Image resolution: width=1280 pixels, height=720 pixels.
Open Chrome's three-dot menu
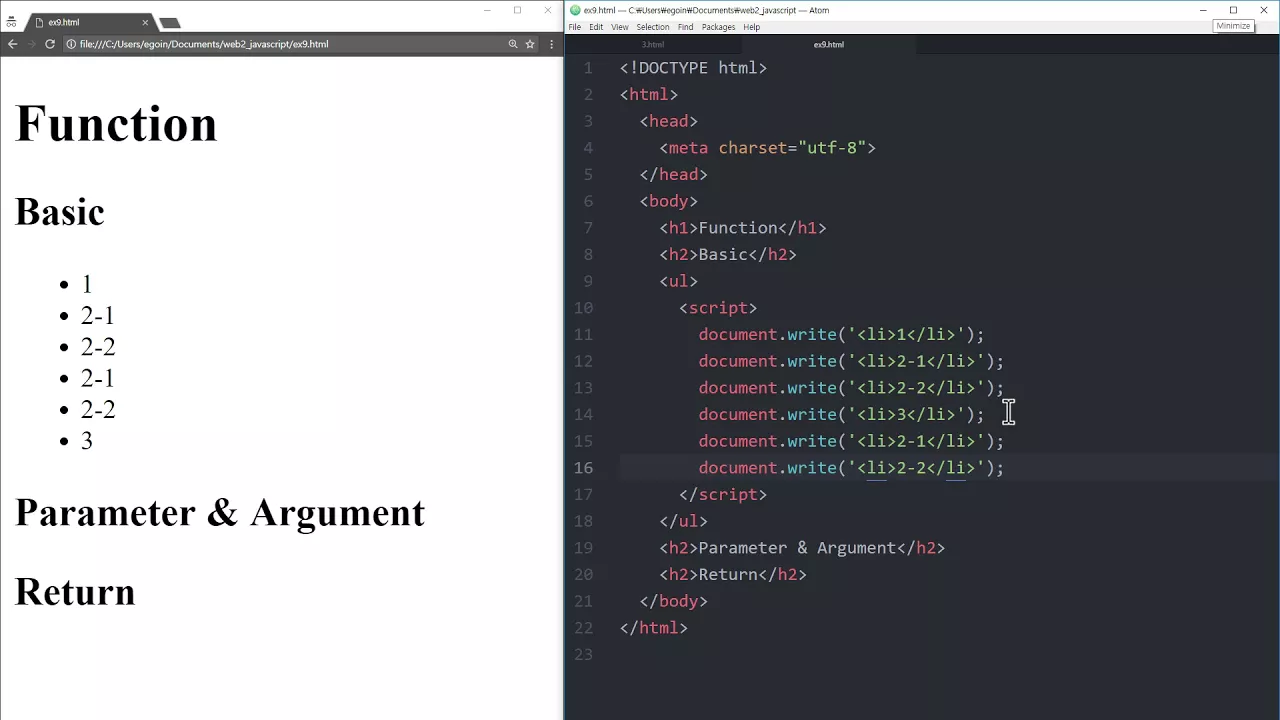click(x=551, y=44)
